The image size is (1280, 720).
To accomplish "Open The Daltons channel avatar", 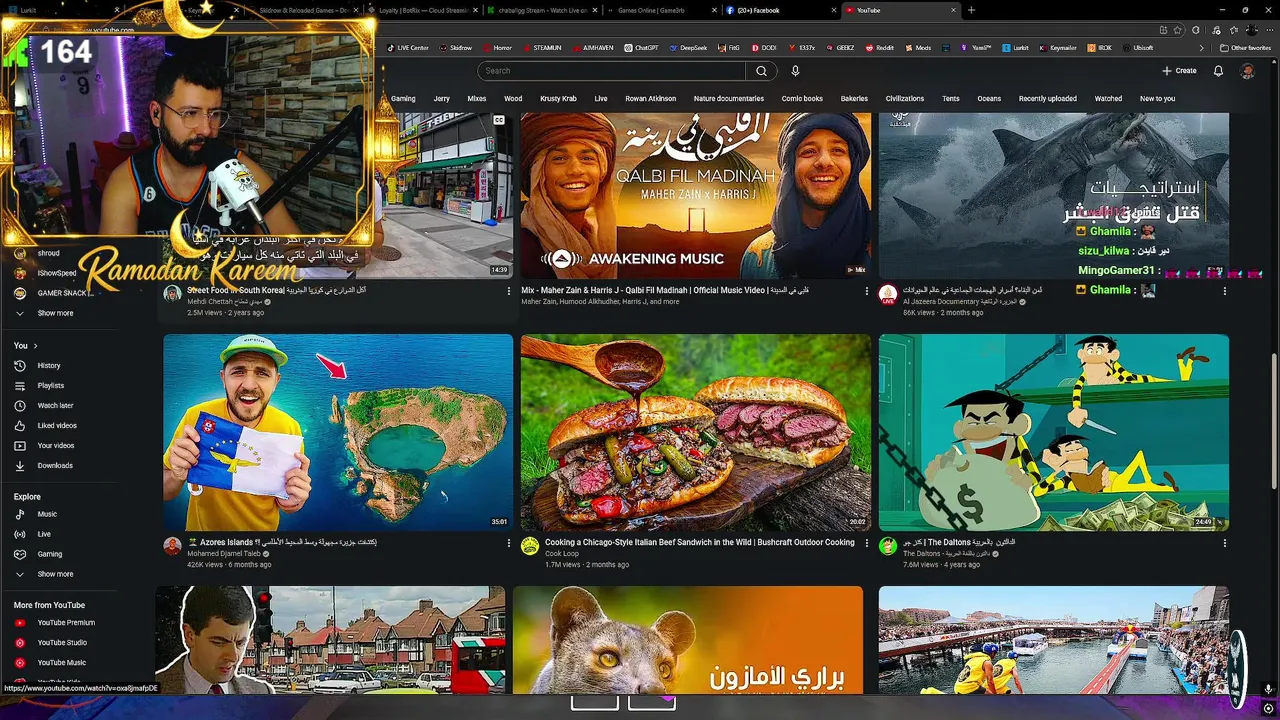I will click(x=887, y=545).
